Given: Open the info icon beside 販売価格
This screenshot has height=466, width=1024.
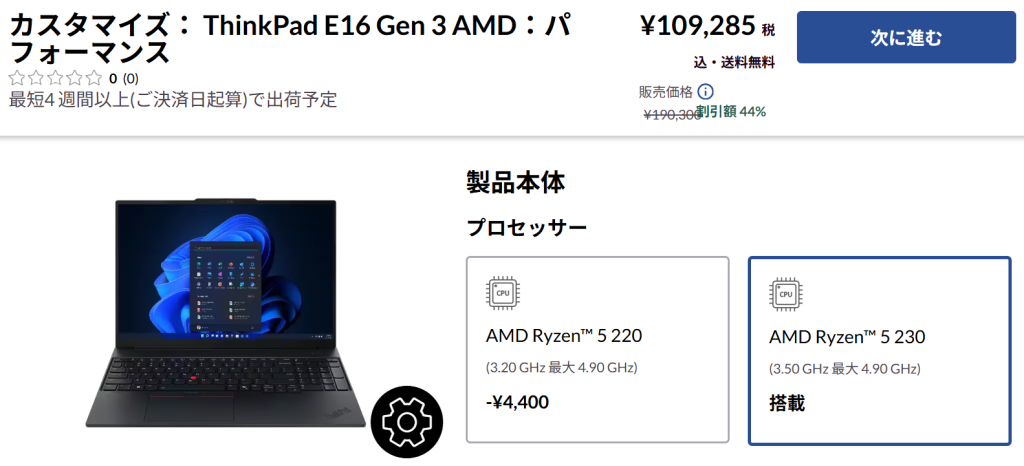Looking at the screenshot, I should click(x=705, y=92).
